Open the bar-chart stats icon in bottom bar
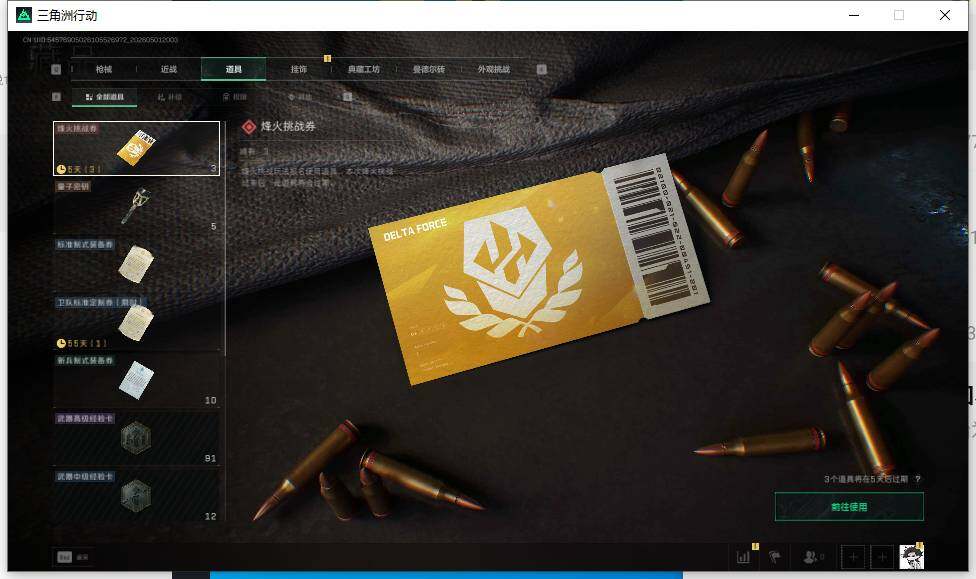 743,557
